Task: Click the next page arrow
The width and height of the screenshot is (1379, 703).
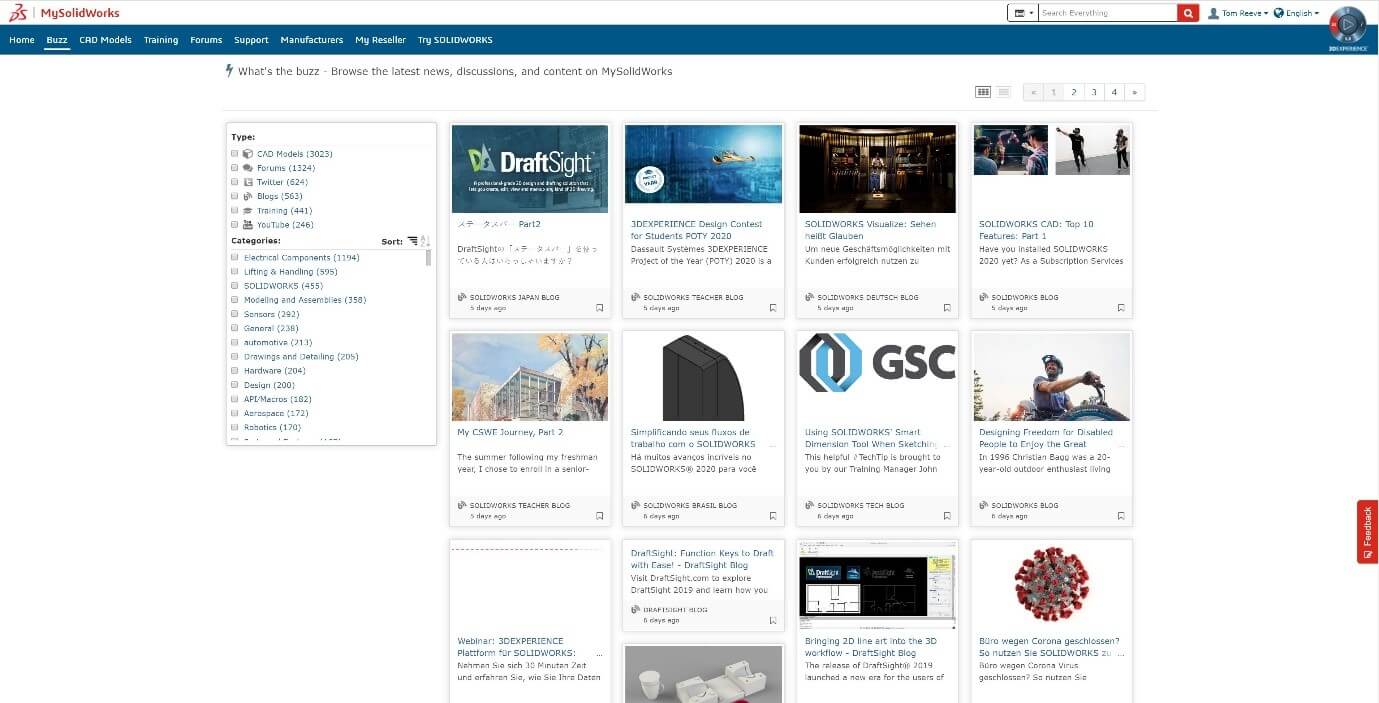Action: click(1134, 92)
